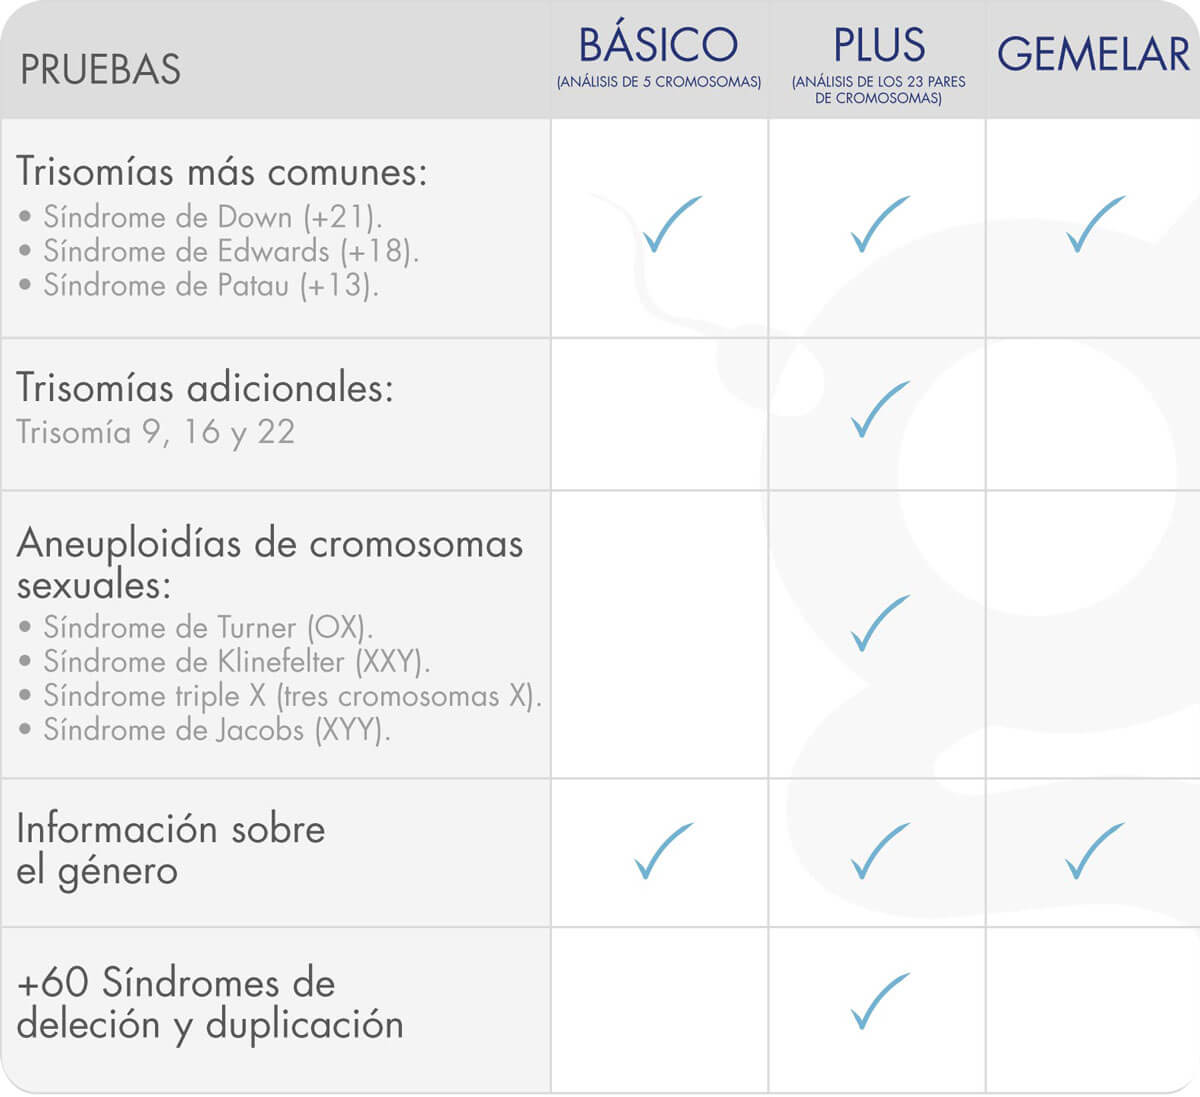This screenshot has height=1097, width=1200.
Task: Click the GEMELAR checkmark for Información sobre el género
Action: tap(1095, 851)
